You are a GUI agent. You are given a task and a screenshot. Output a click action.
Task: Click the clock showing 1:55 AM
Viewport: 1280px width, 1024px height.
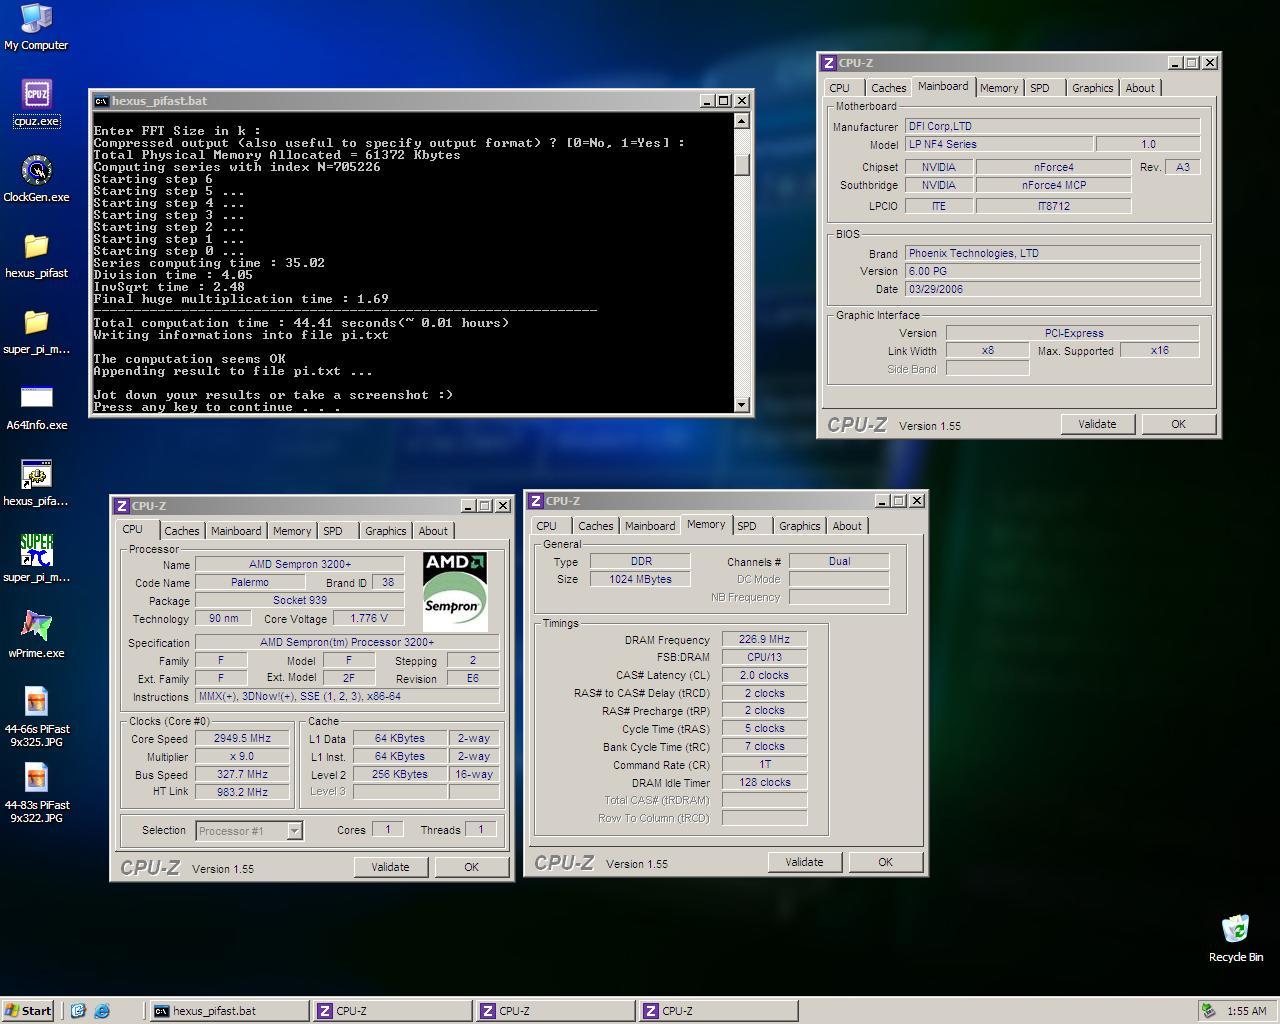tap(1246, 1011)
